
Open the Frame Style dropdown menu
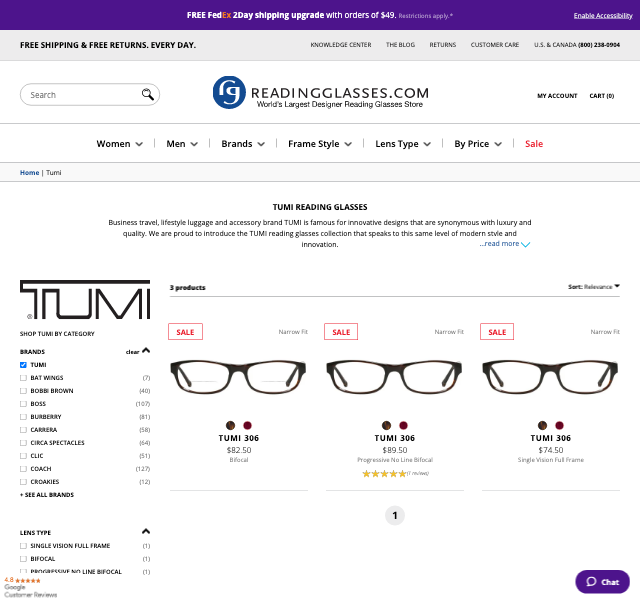tap(320, 144)
